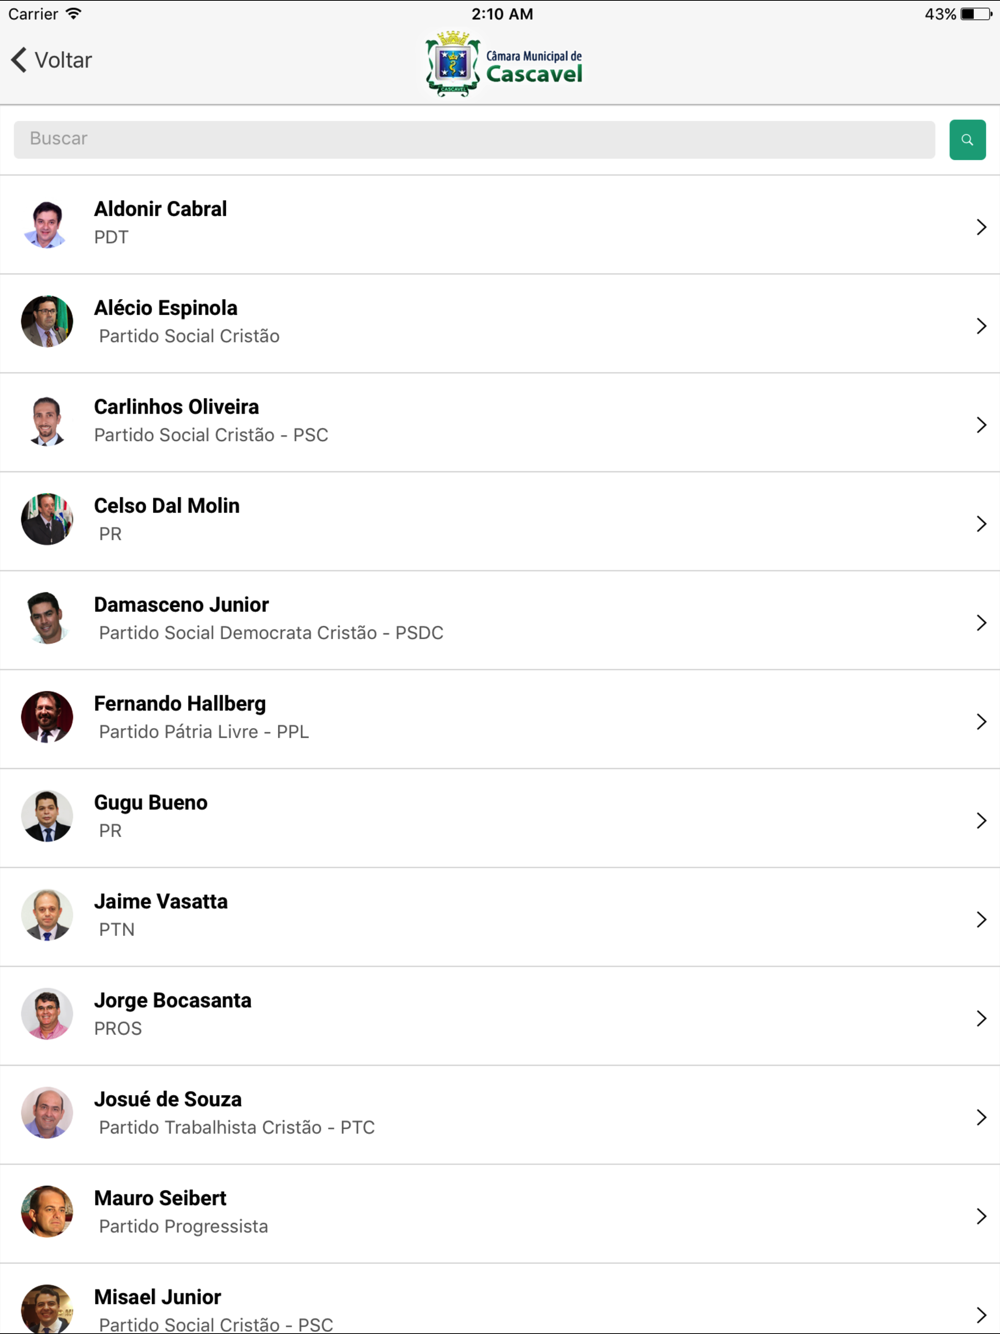Open the Carlinhos Oliveira name link
1000x1334 pixels.
(176, 407)
